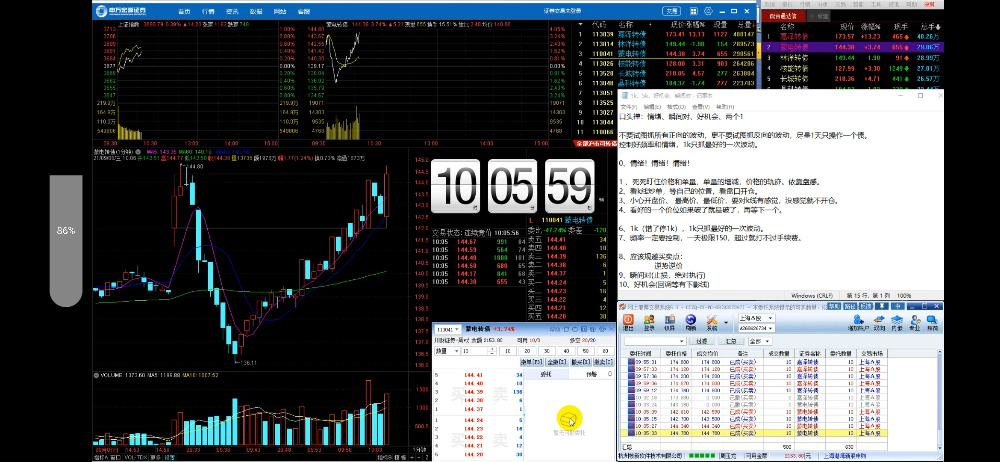Click the 汇总 button in trading window
The image size is (1000, 462).
(x=731, y=341)
